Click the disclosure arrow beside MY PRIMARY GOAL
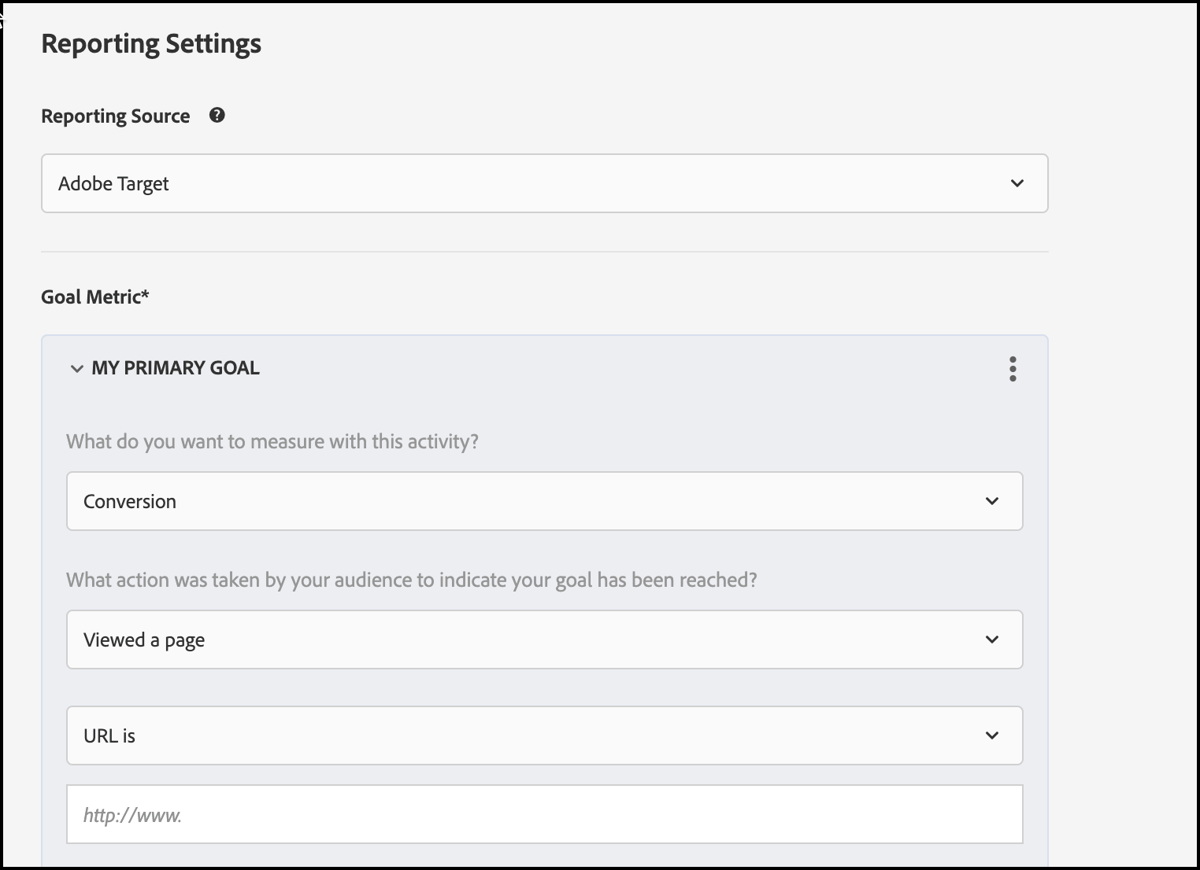This screenshot has height=870, width=1200. [77, 368]
